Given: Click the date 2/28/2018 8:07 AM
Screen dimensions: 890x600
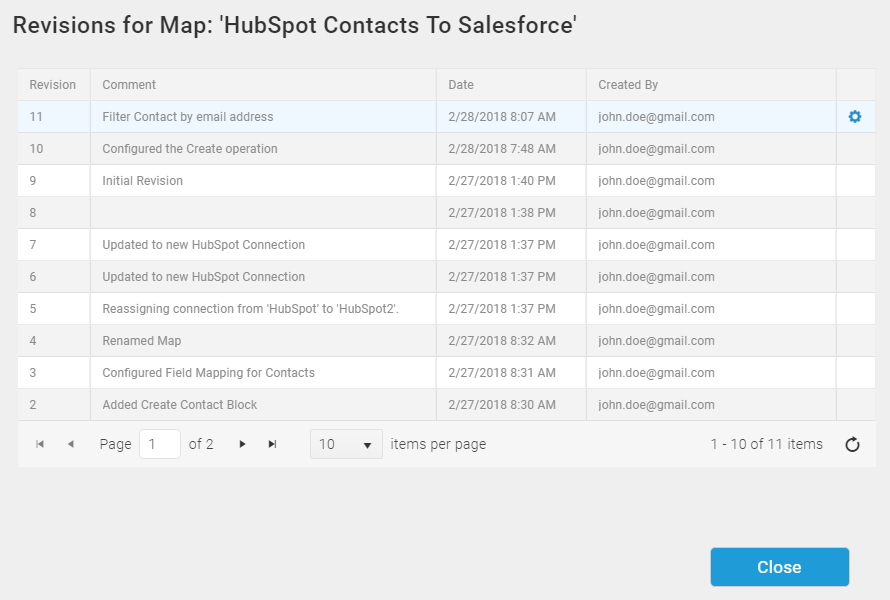Looking at the screenshot, I should pyautogui.click(x=502, y=116).
